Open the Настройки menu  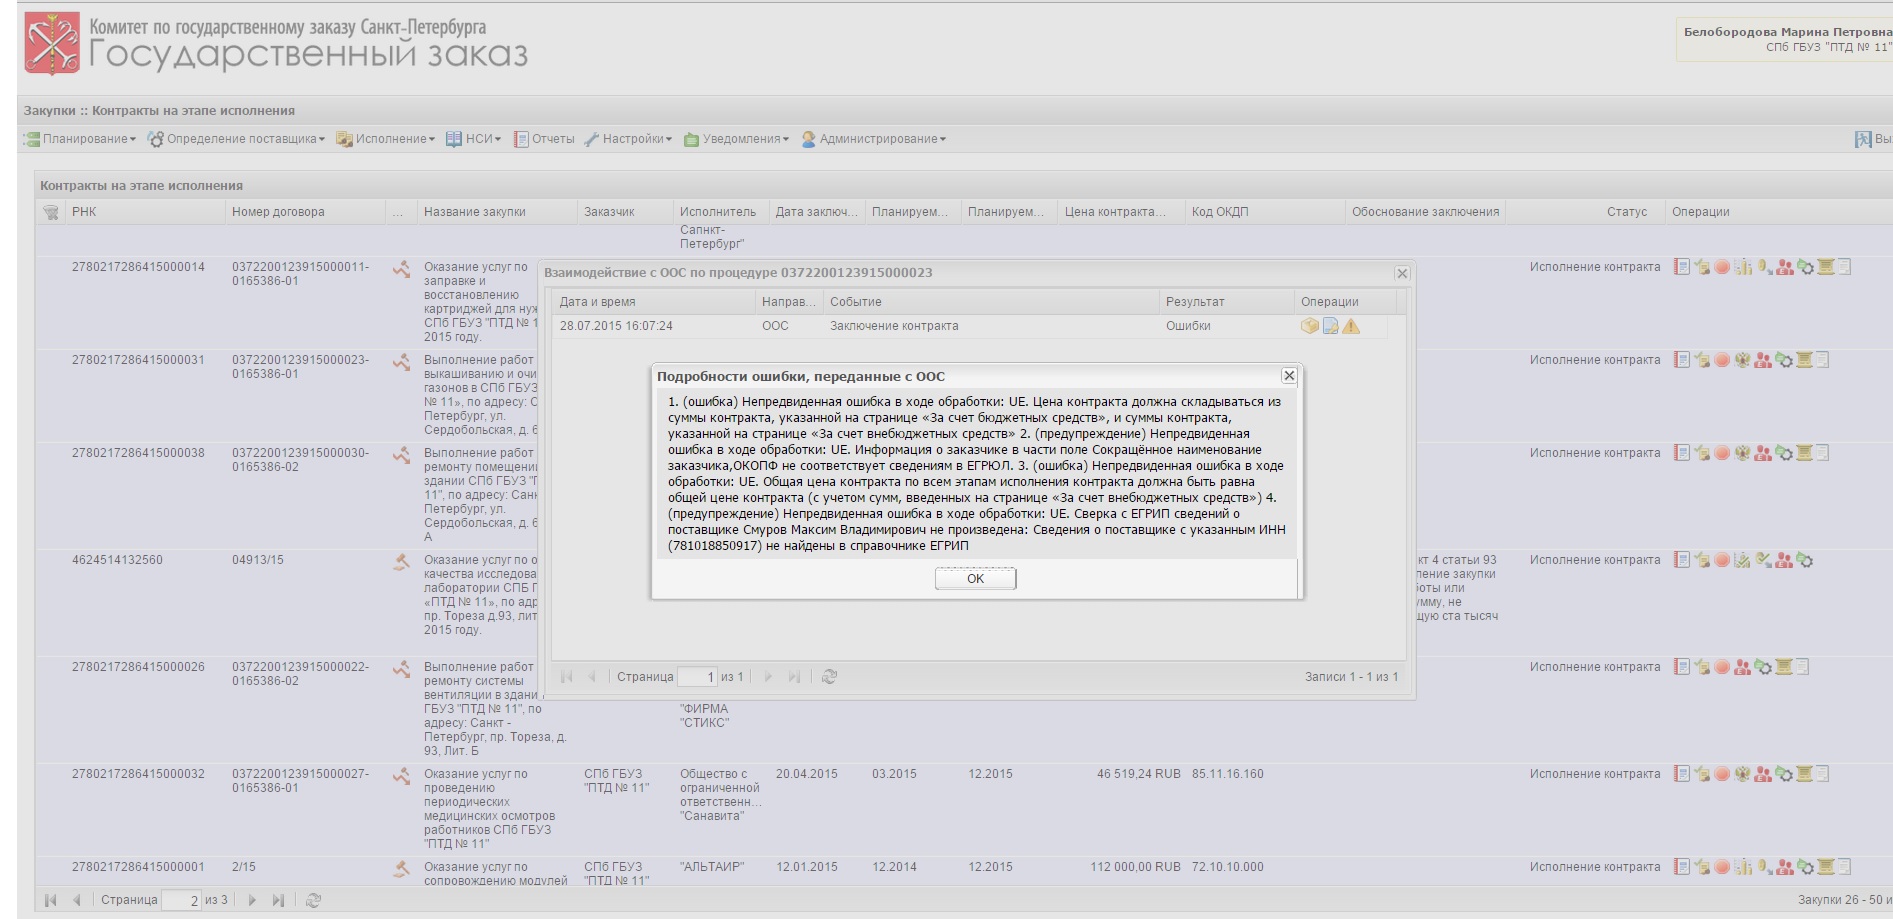628,139
